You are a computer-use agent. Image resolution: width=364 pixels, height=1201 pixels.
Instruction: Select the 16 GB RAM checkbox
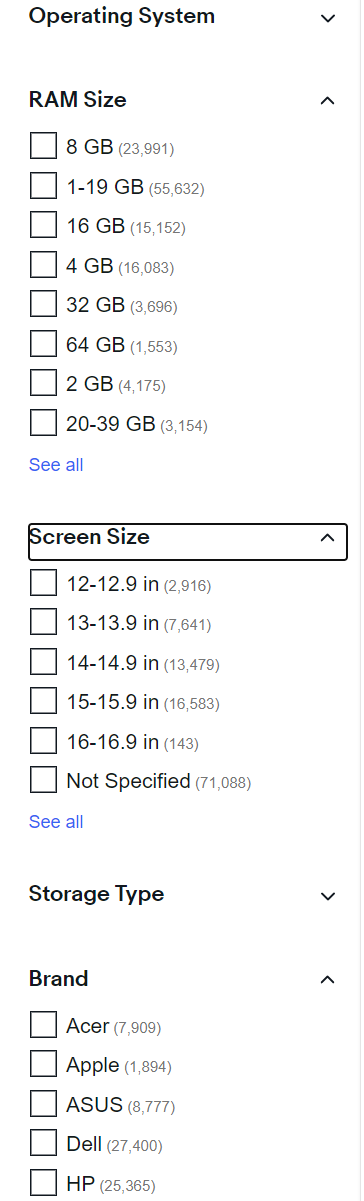[43, 225]
